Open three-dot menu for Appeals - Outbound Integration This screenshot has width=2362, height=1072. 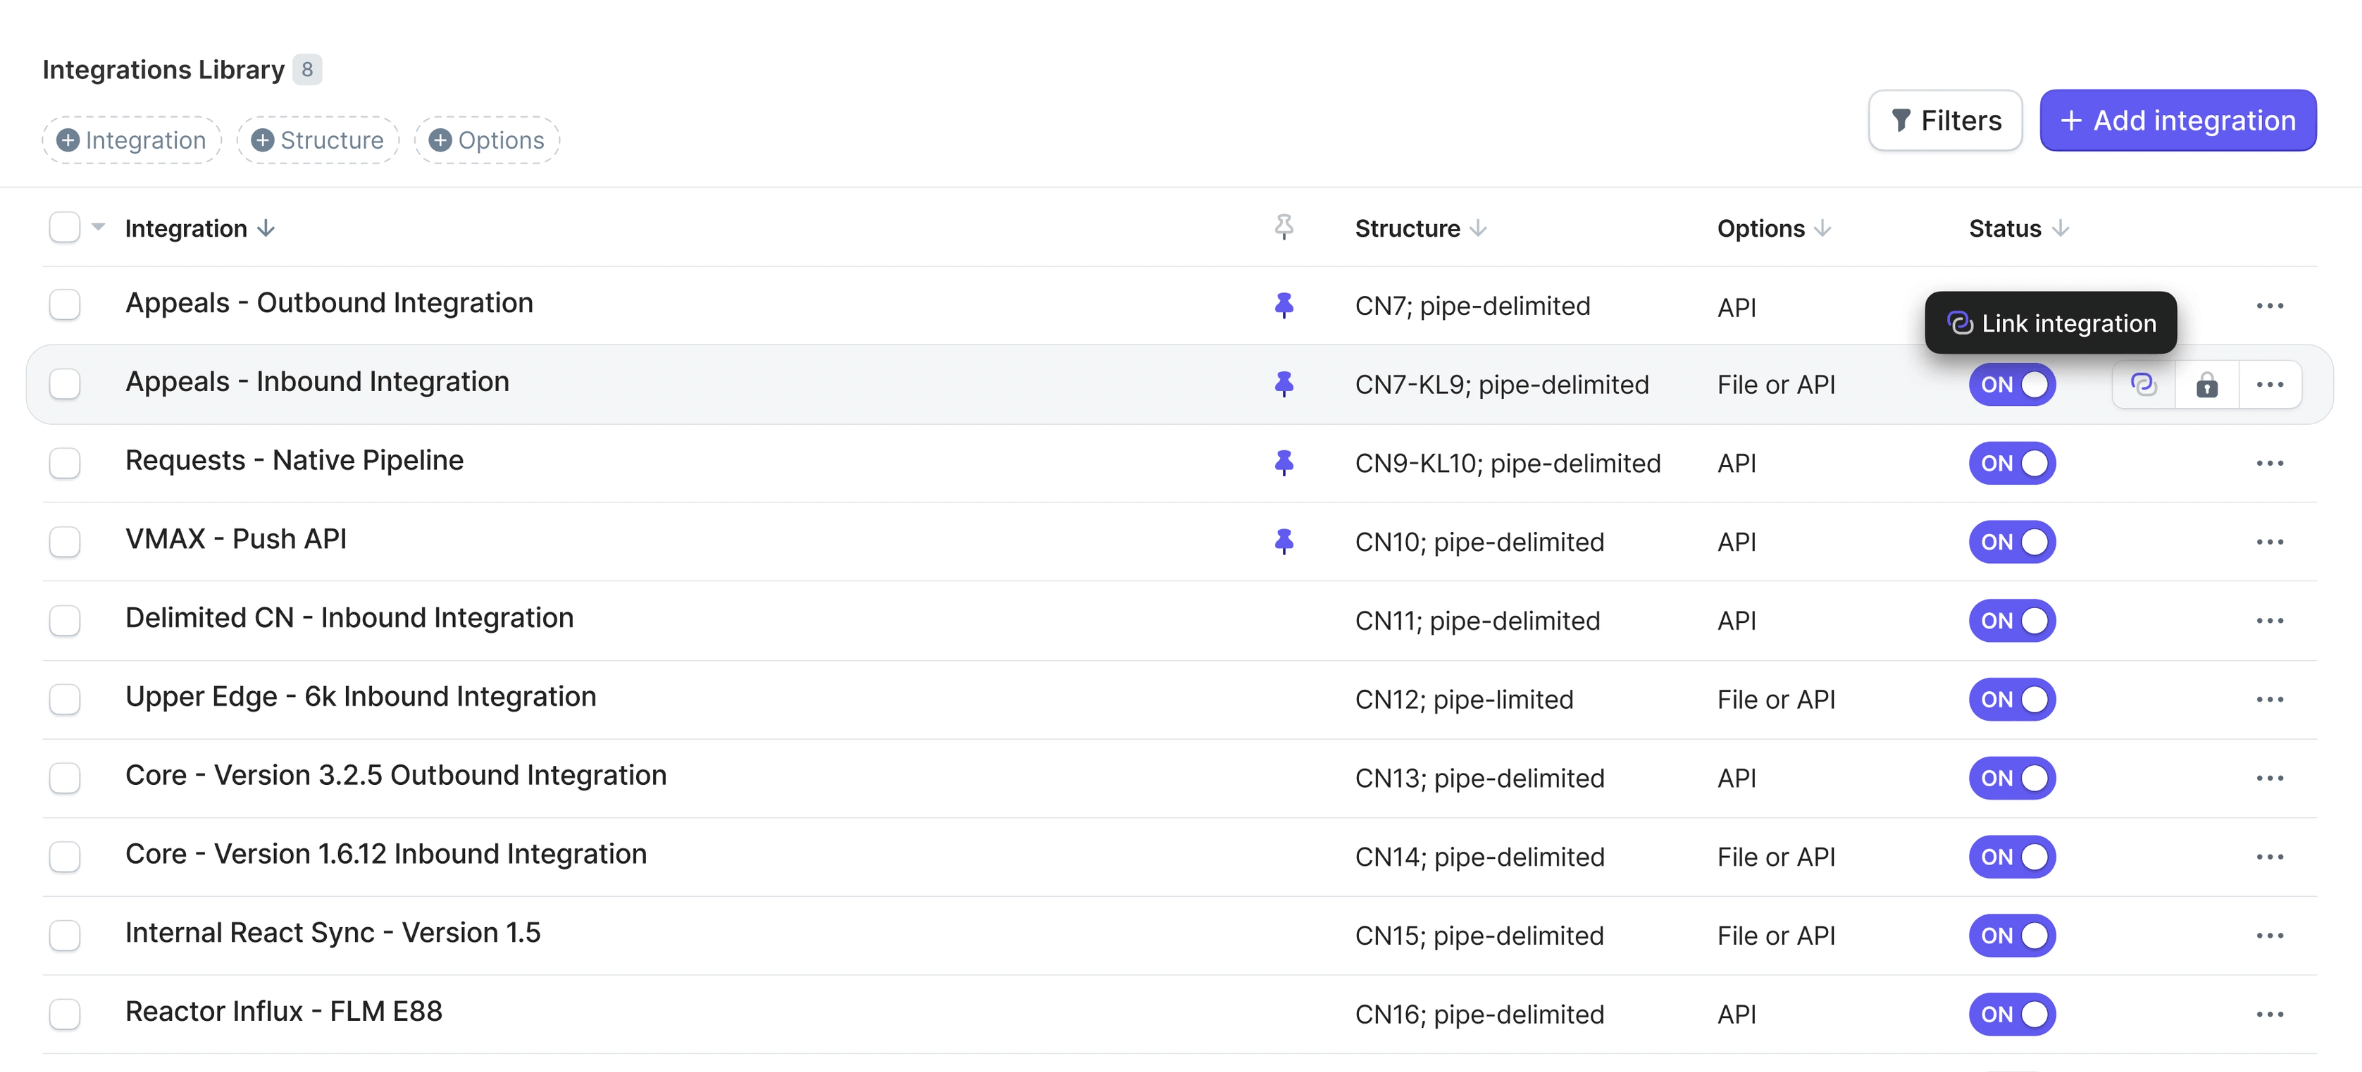[2269, 306]
